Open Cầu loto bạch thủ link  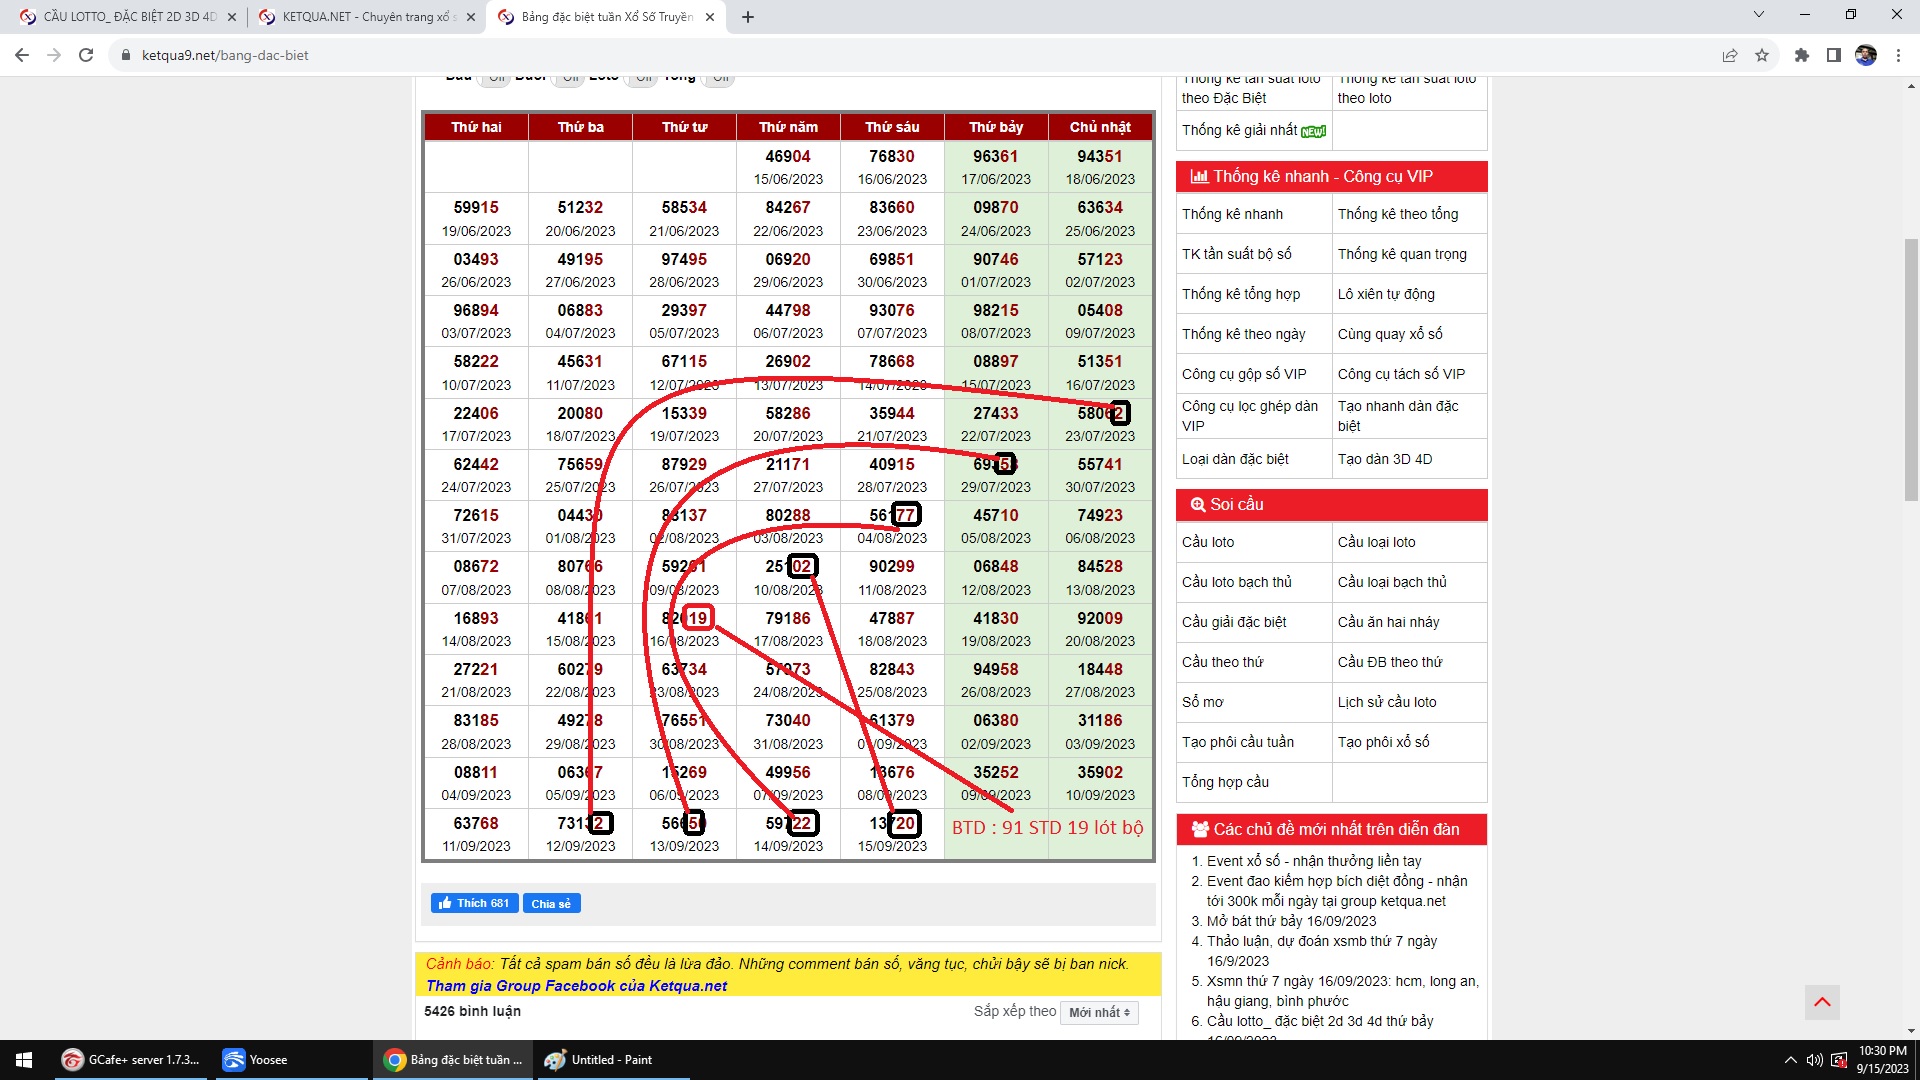point(1237,582)
